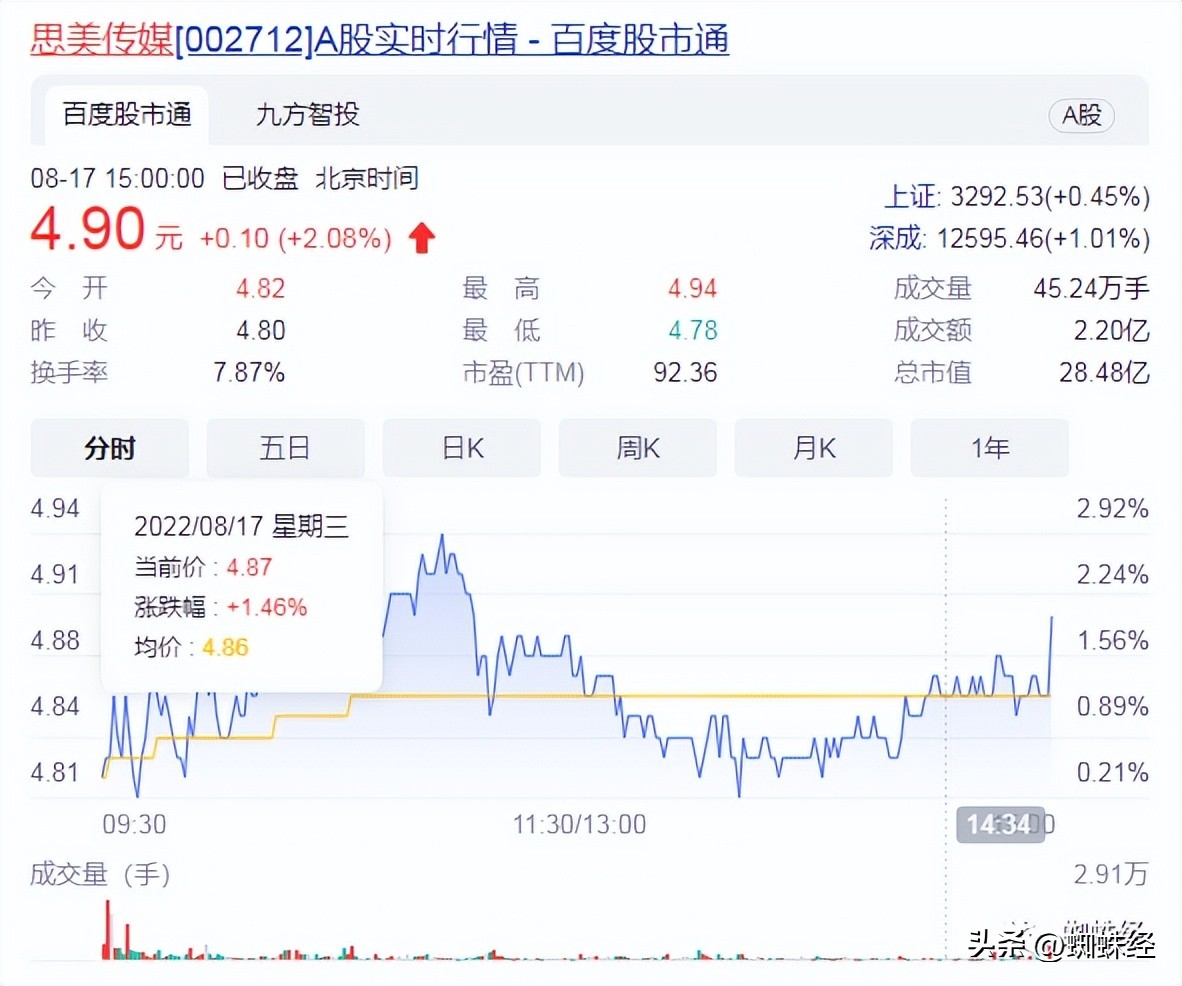Screen dimensions: 1182x986
Task: Click the 换手率 turnover rate value
Action: click(249, 372)
